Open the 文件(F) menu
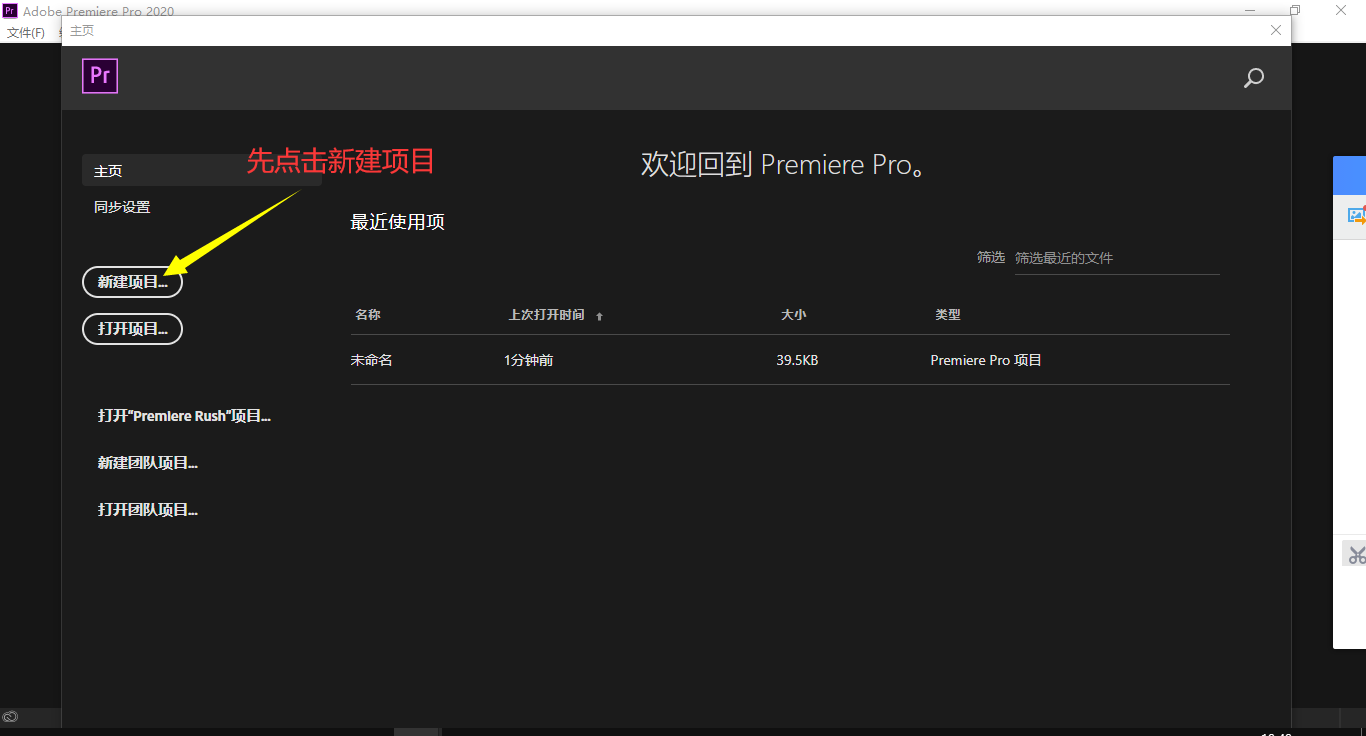Viewport: 1366px width, 736px height. pos(26,33)
